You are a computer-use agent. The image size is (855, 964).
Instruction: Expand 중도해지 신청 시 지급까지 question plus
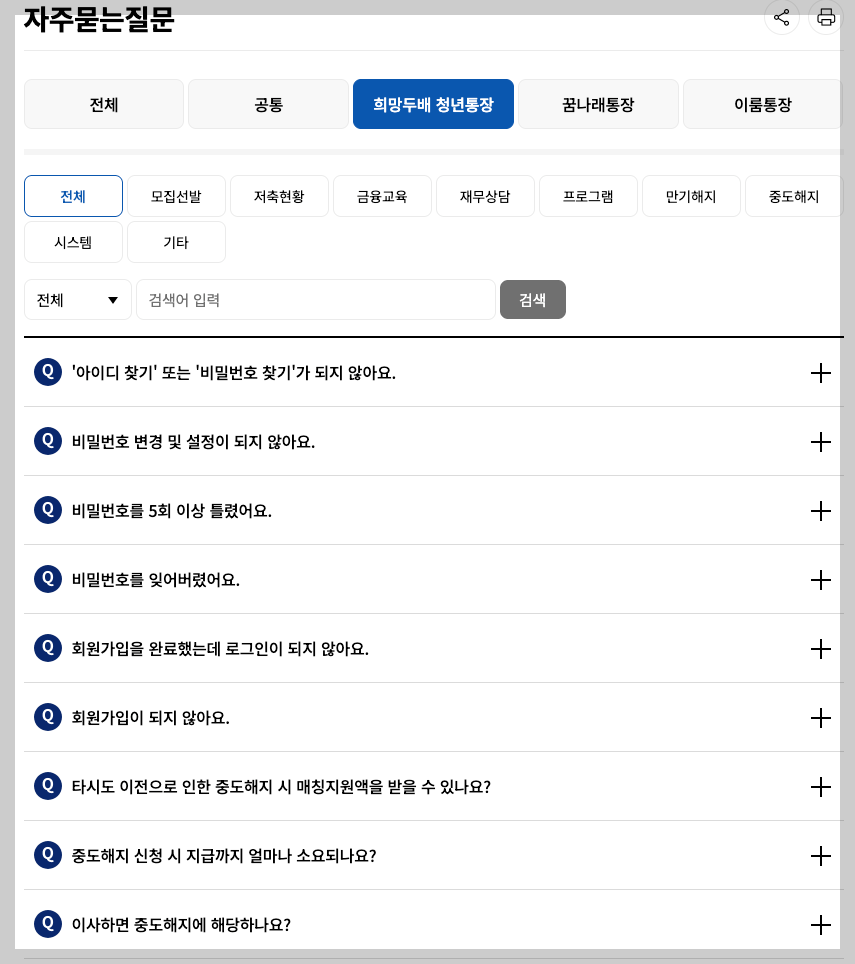coord(821,855)
